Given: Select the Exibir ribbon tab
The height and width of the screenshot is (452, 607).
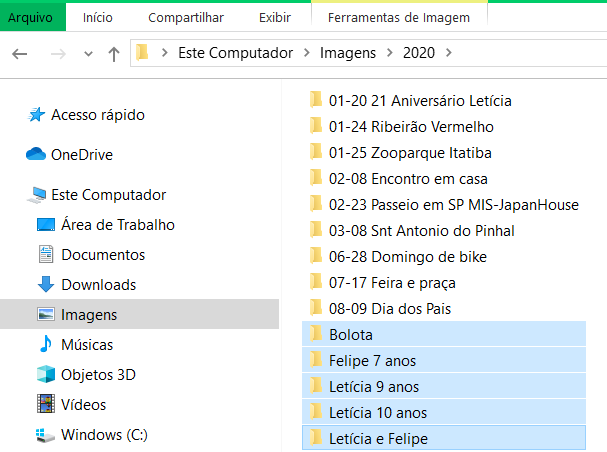Looking at the screenshot, I should click(x=275, y=17).
